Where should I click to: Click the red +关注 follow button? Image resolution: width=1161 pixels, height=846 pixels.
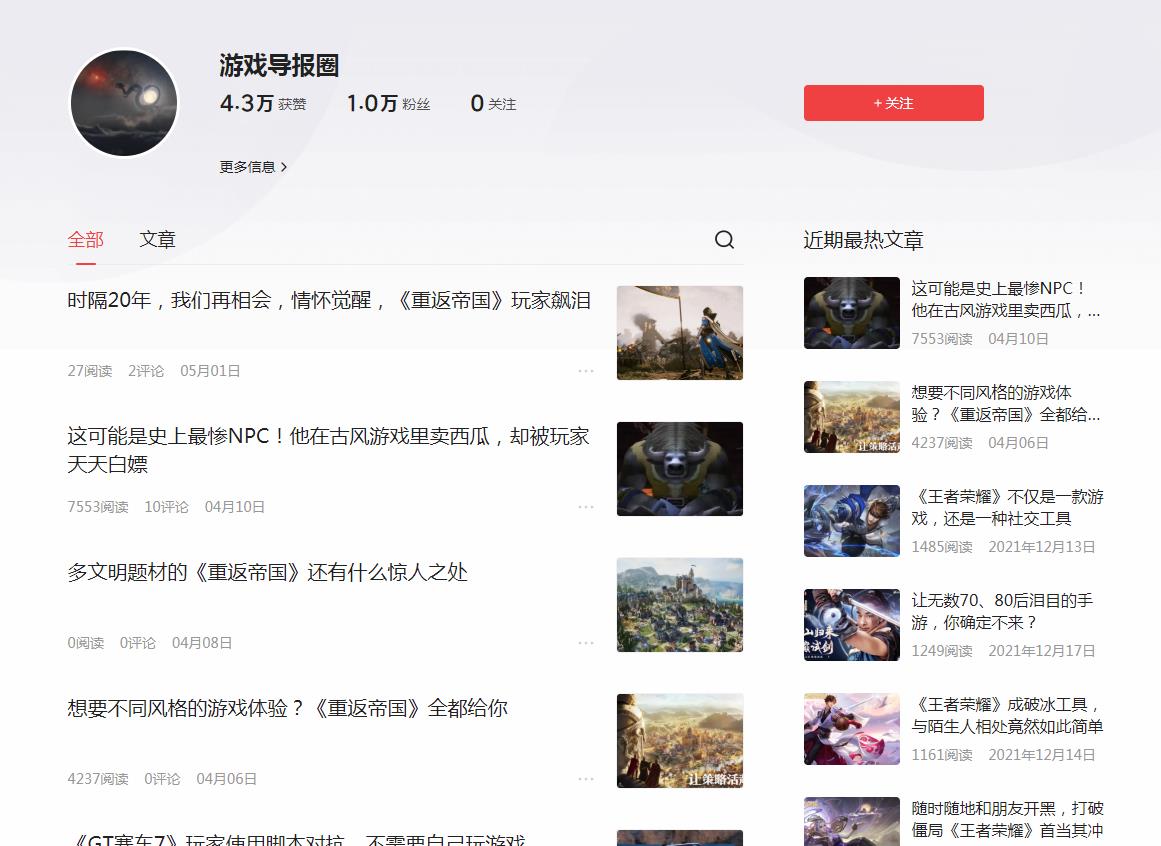[x=894, y=103]
